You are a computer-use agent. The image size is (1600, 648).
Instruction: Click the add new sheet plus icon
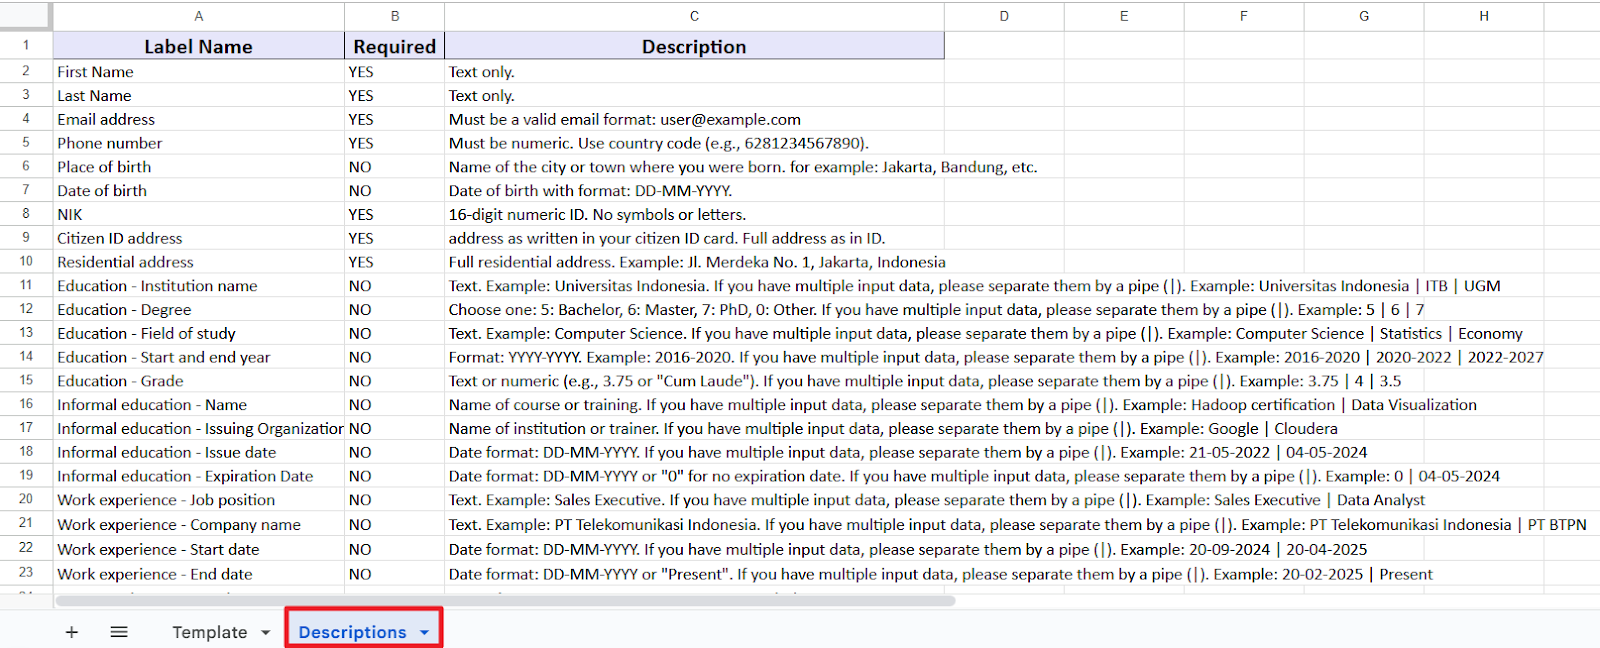point(71,632)
